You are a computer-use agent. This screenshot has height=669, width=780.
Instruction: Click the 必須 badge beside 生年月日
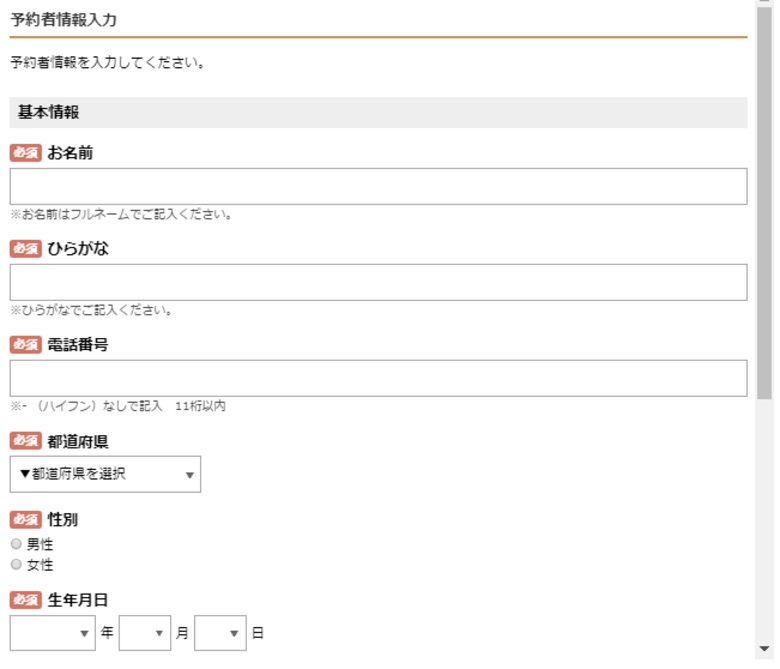pyautogui.click(x=25, y=600)
